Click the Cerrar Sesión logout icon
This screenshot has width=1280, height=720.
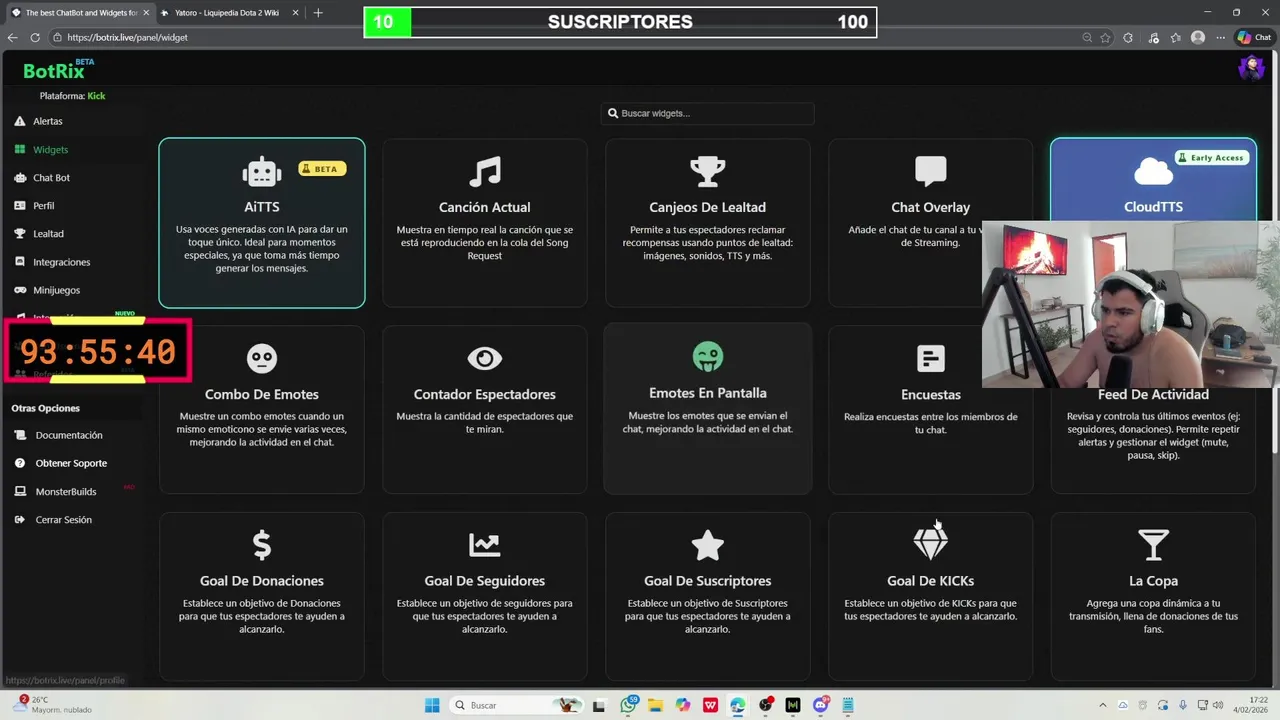20,519
